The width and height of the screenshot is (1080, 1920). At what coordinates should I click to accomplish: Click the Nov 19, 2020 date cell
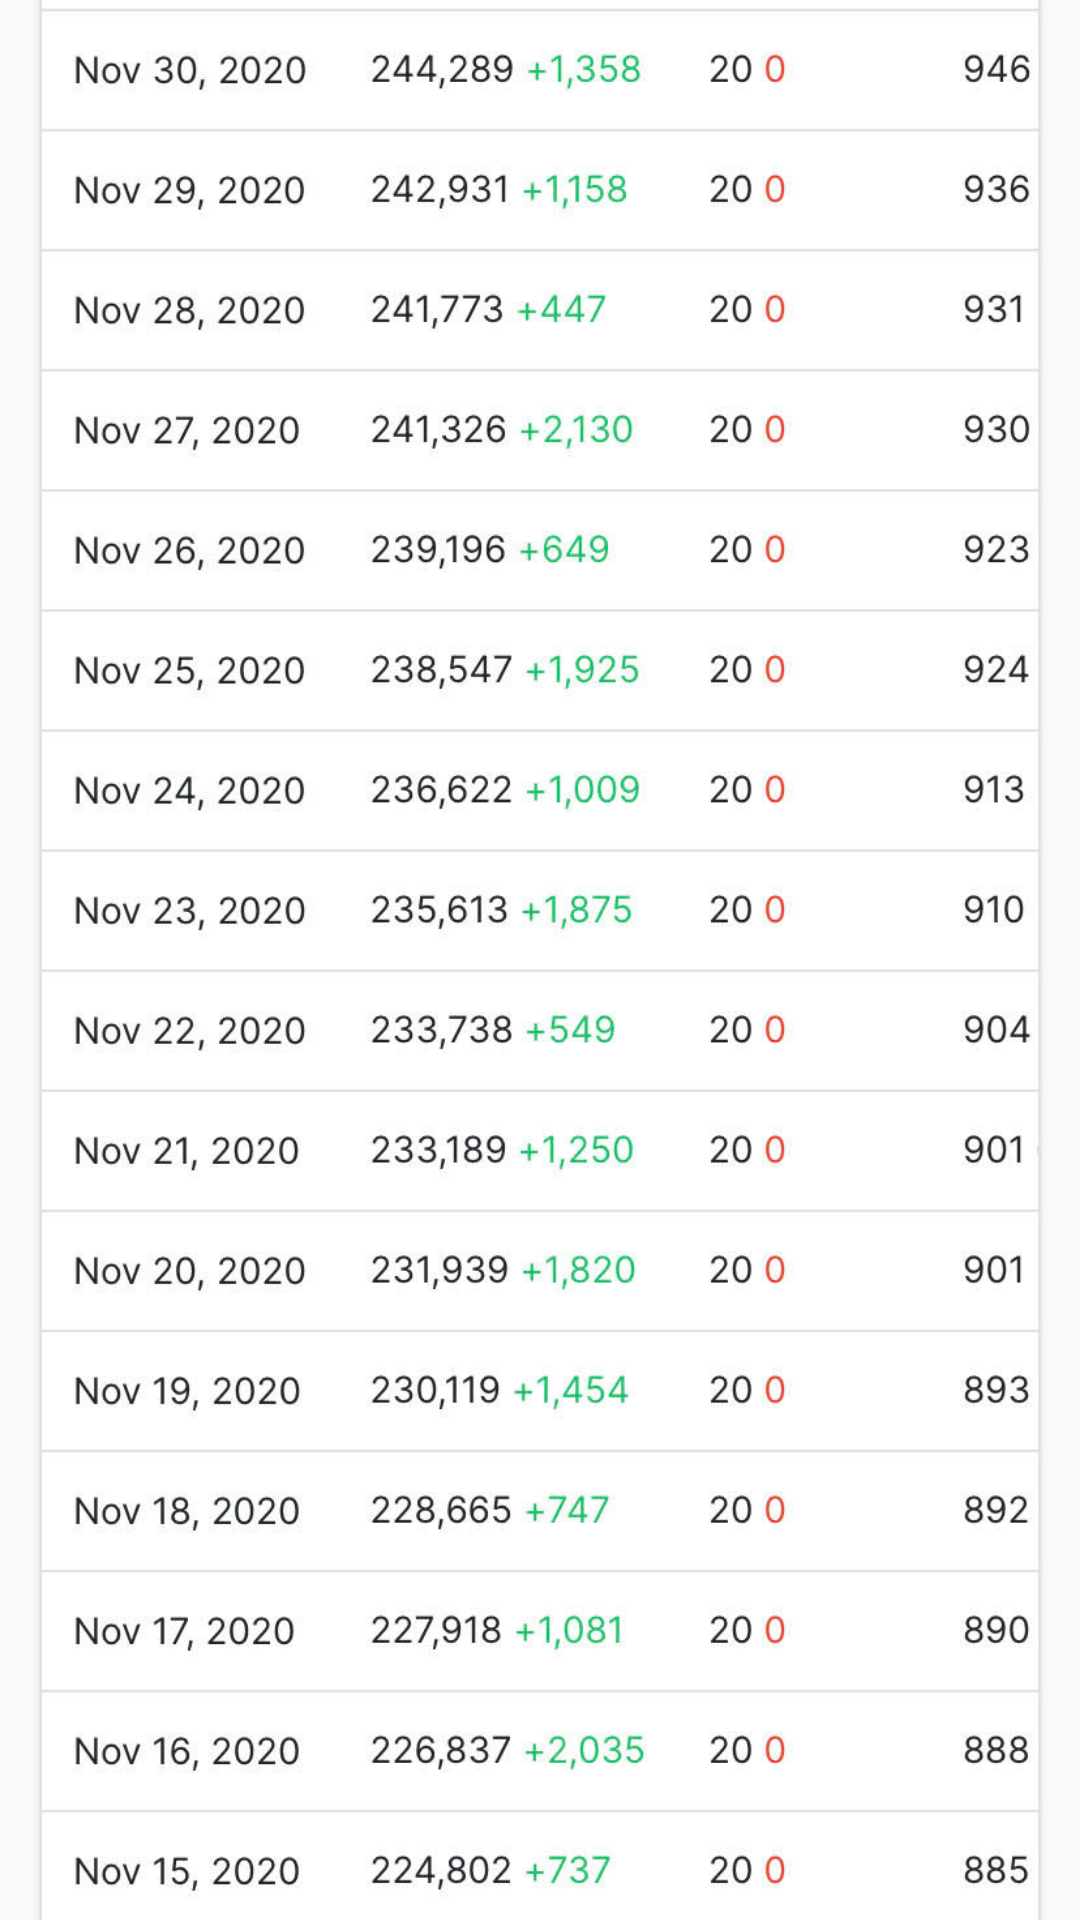tap(188, 1390)
